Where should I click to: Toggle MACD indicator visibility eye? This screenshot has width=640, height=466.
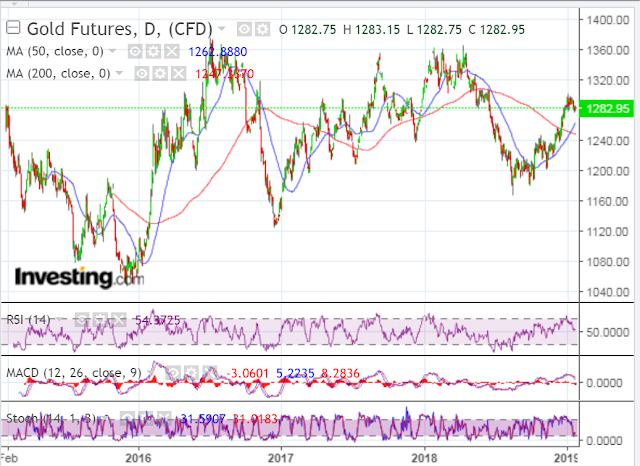point(173,373)
